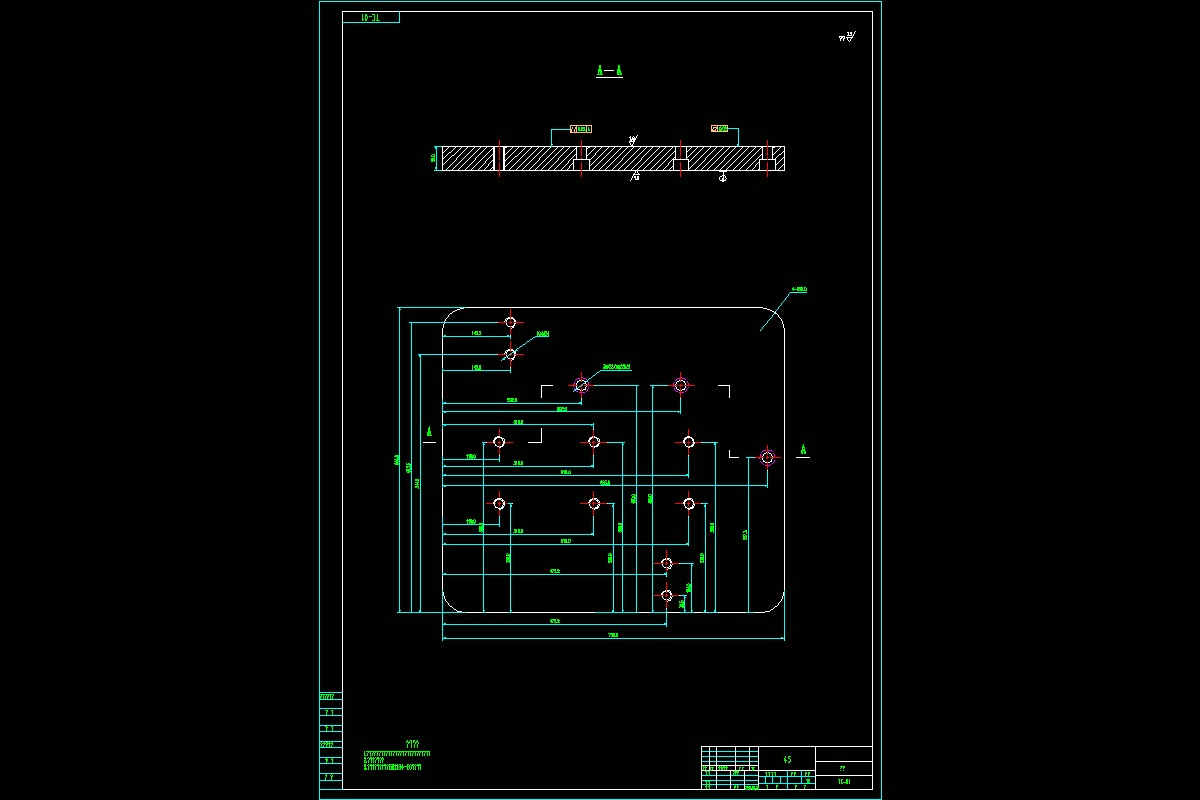Click the 4-R corner radius leader label

(x=799, y=290)
